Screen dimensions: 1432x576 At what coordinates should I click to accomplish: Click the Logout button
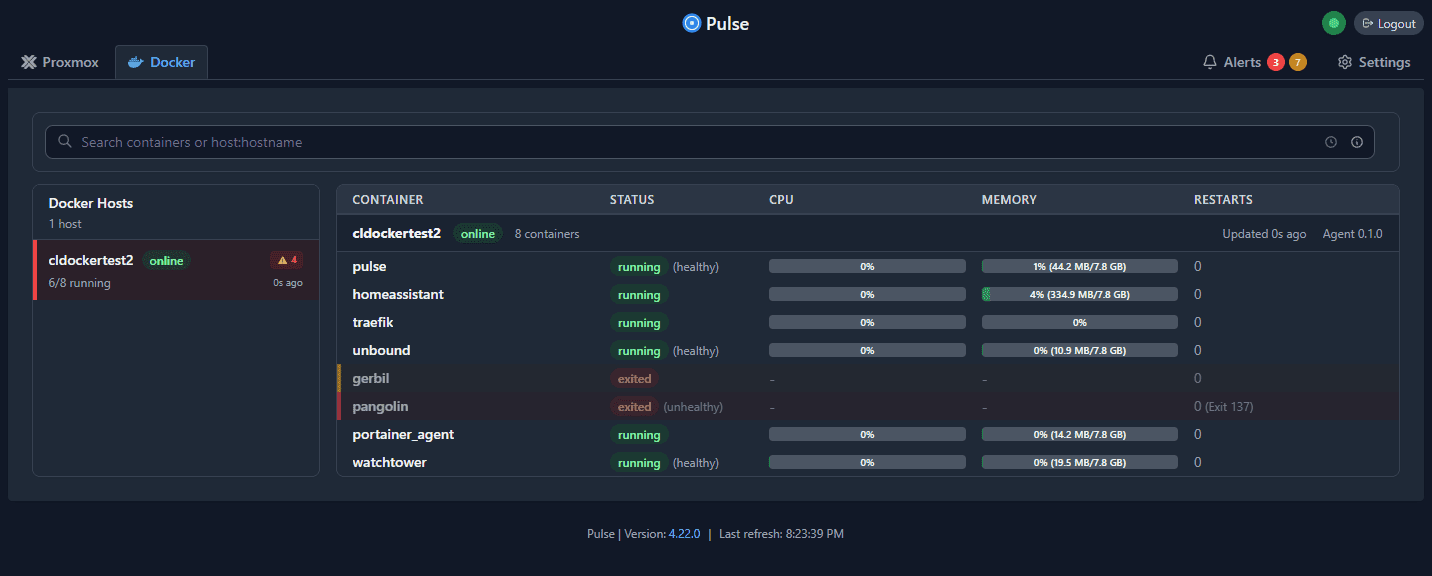tap(1388, 23)
